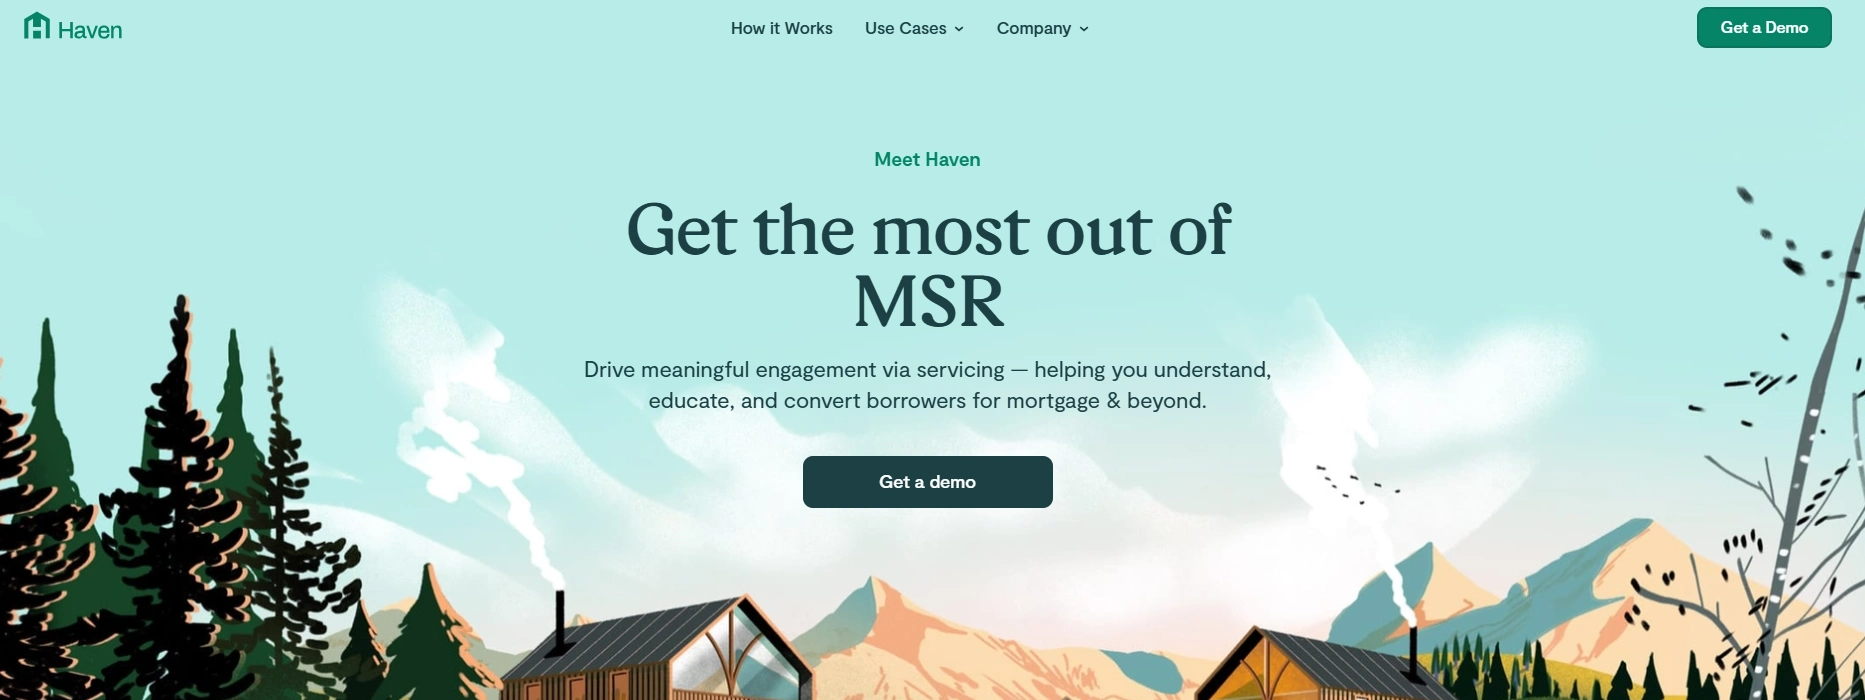
Task: Click the right cabin with orange gable
Action: coord(1320,665)
